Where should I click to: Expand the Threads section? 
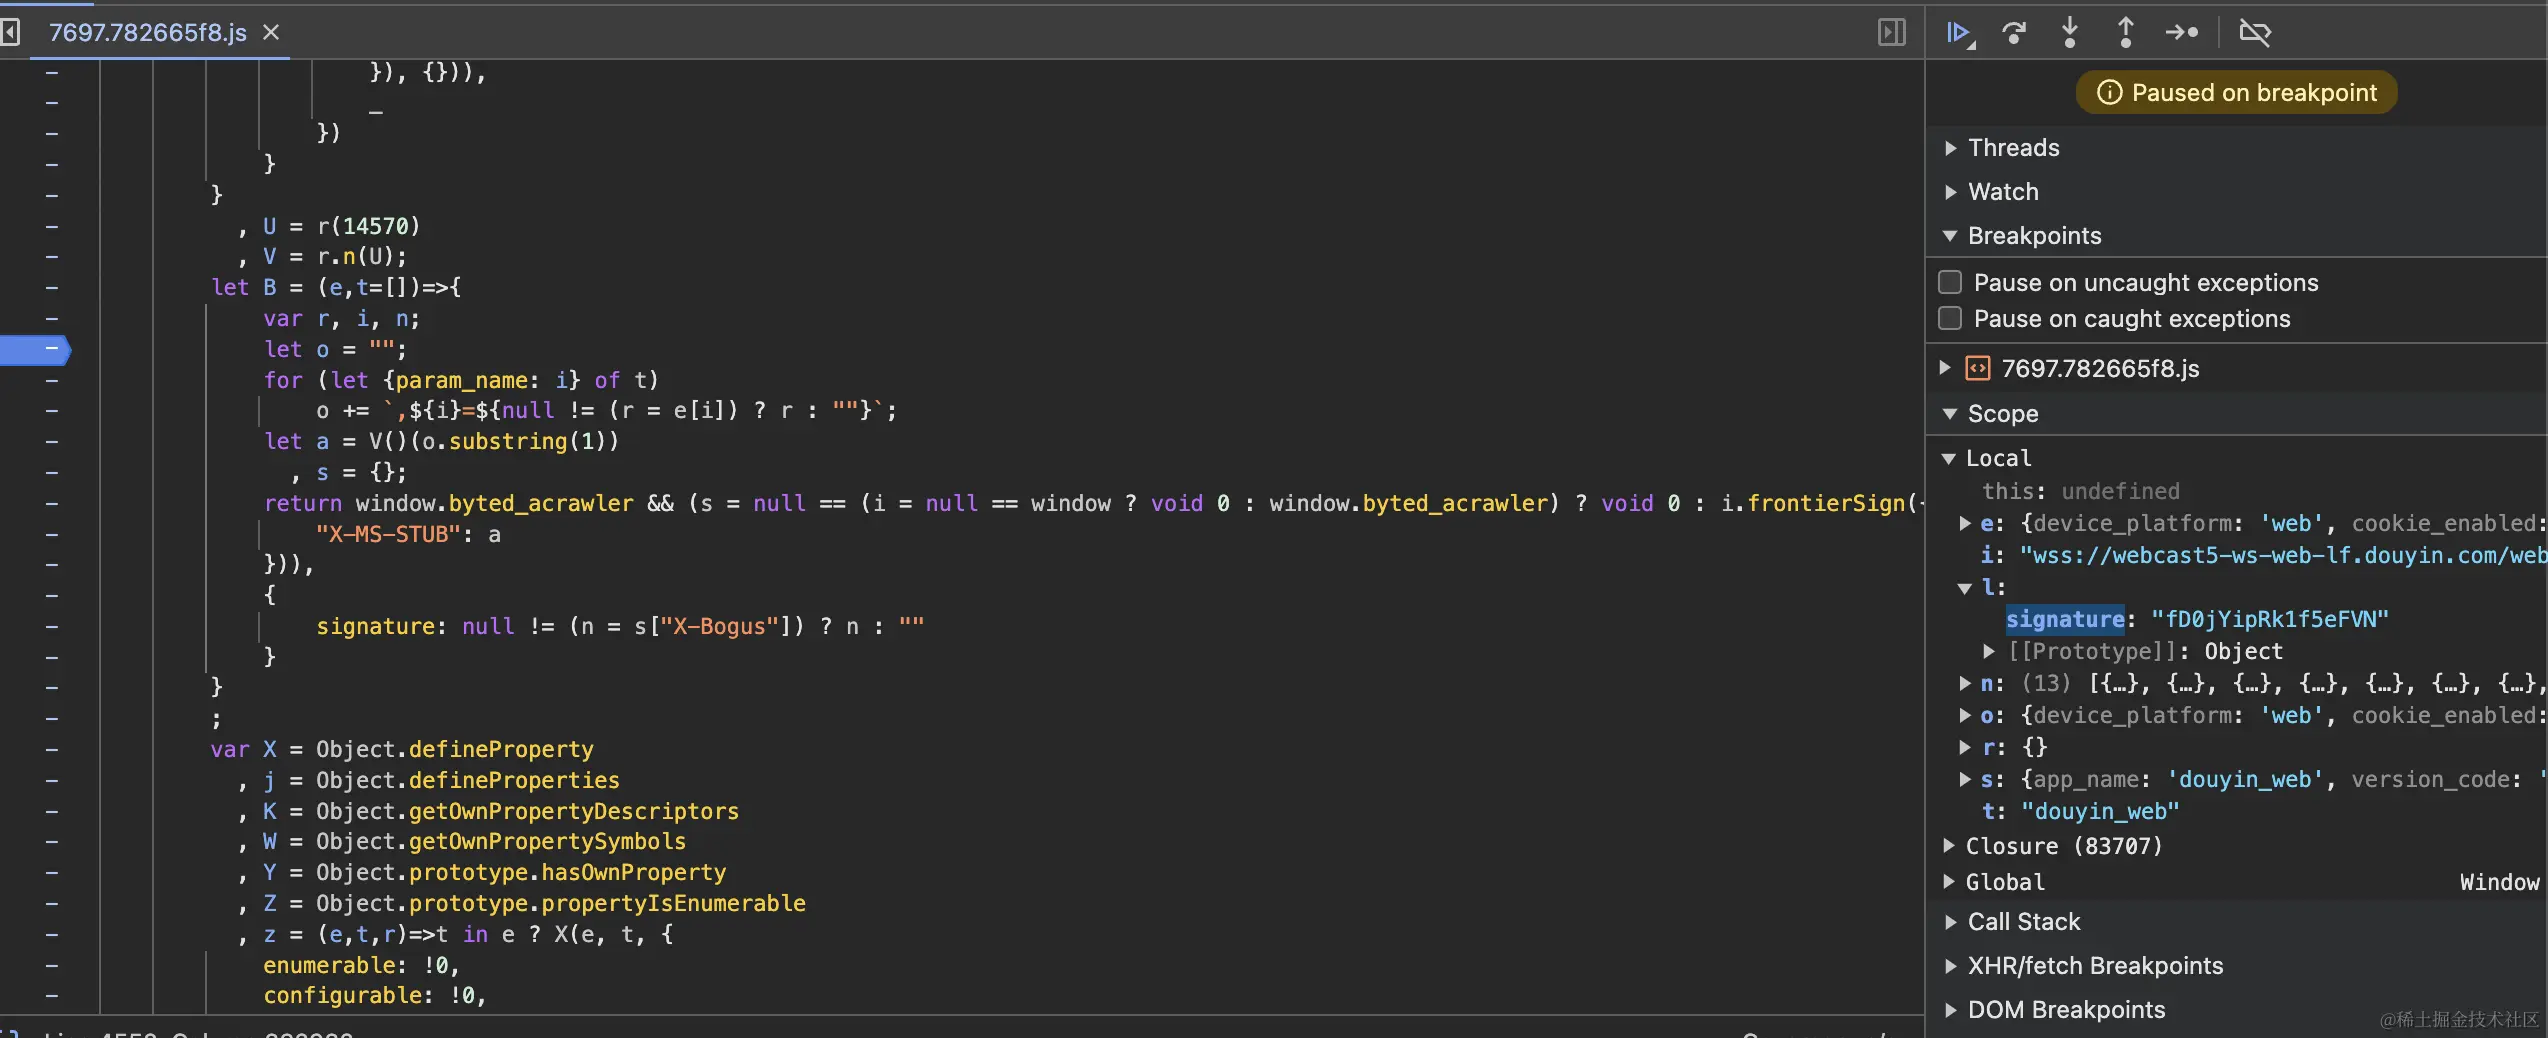1951,148
